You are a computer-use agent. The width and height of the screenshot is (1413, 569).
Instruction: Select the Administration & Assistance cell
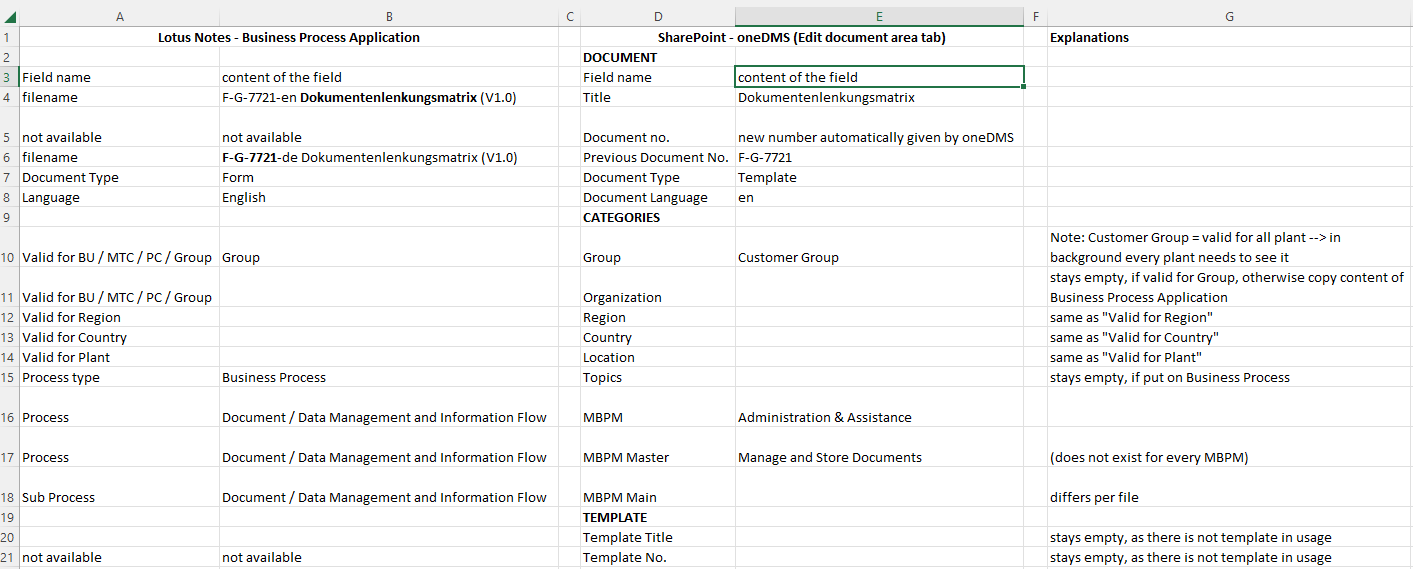click(x=824, y=417)
